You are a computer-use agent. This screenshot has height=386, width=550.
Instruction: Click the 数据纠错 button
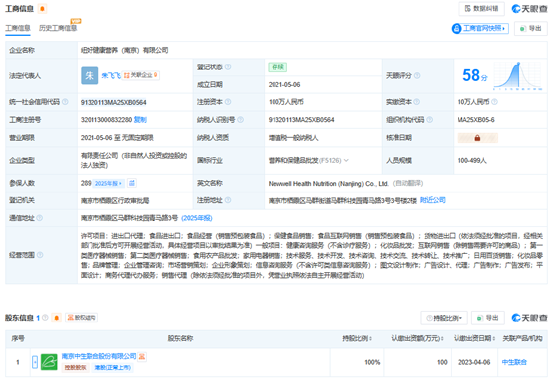click(x=481, y=9)
